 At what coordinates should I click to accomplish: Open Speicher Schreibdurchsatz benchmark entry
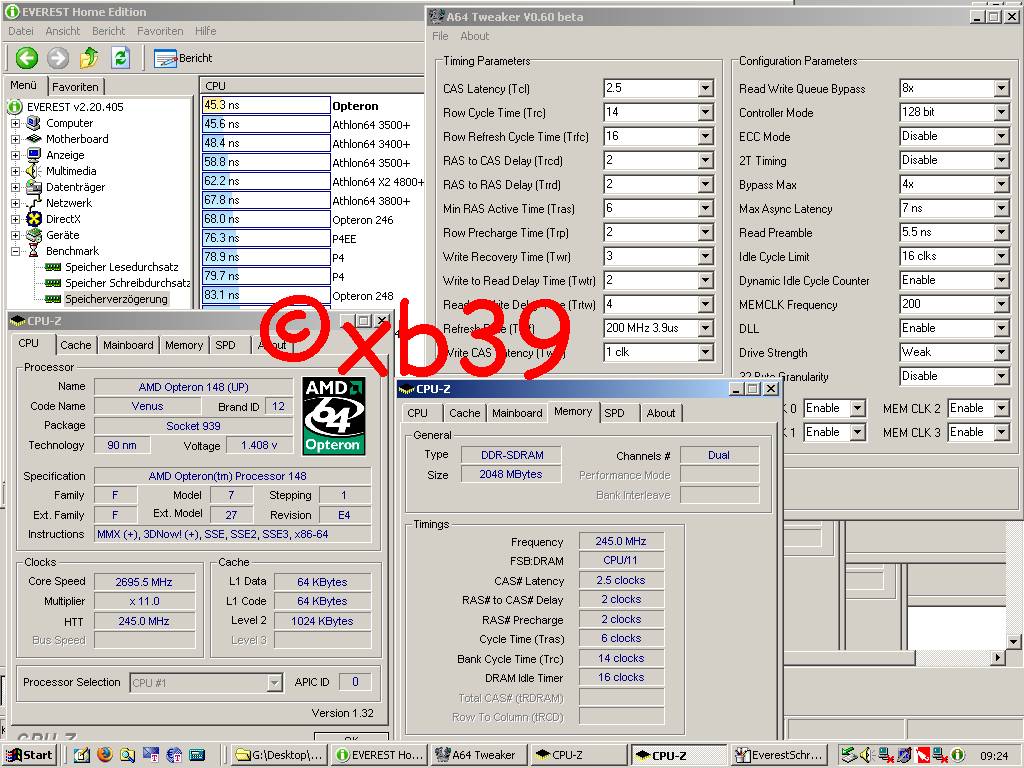click(127, 283)
